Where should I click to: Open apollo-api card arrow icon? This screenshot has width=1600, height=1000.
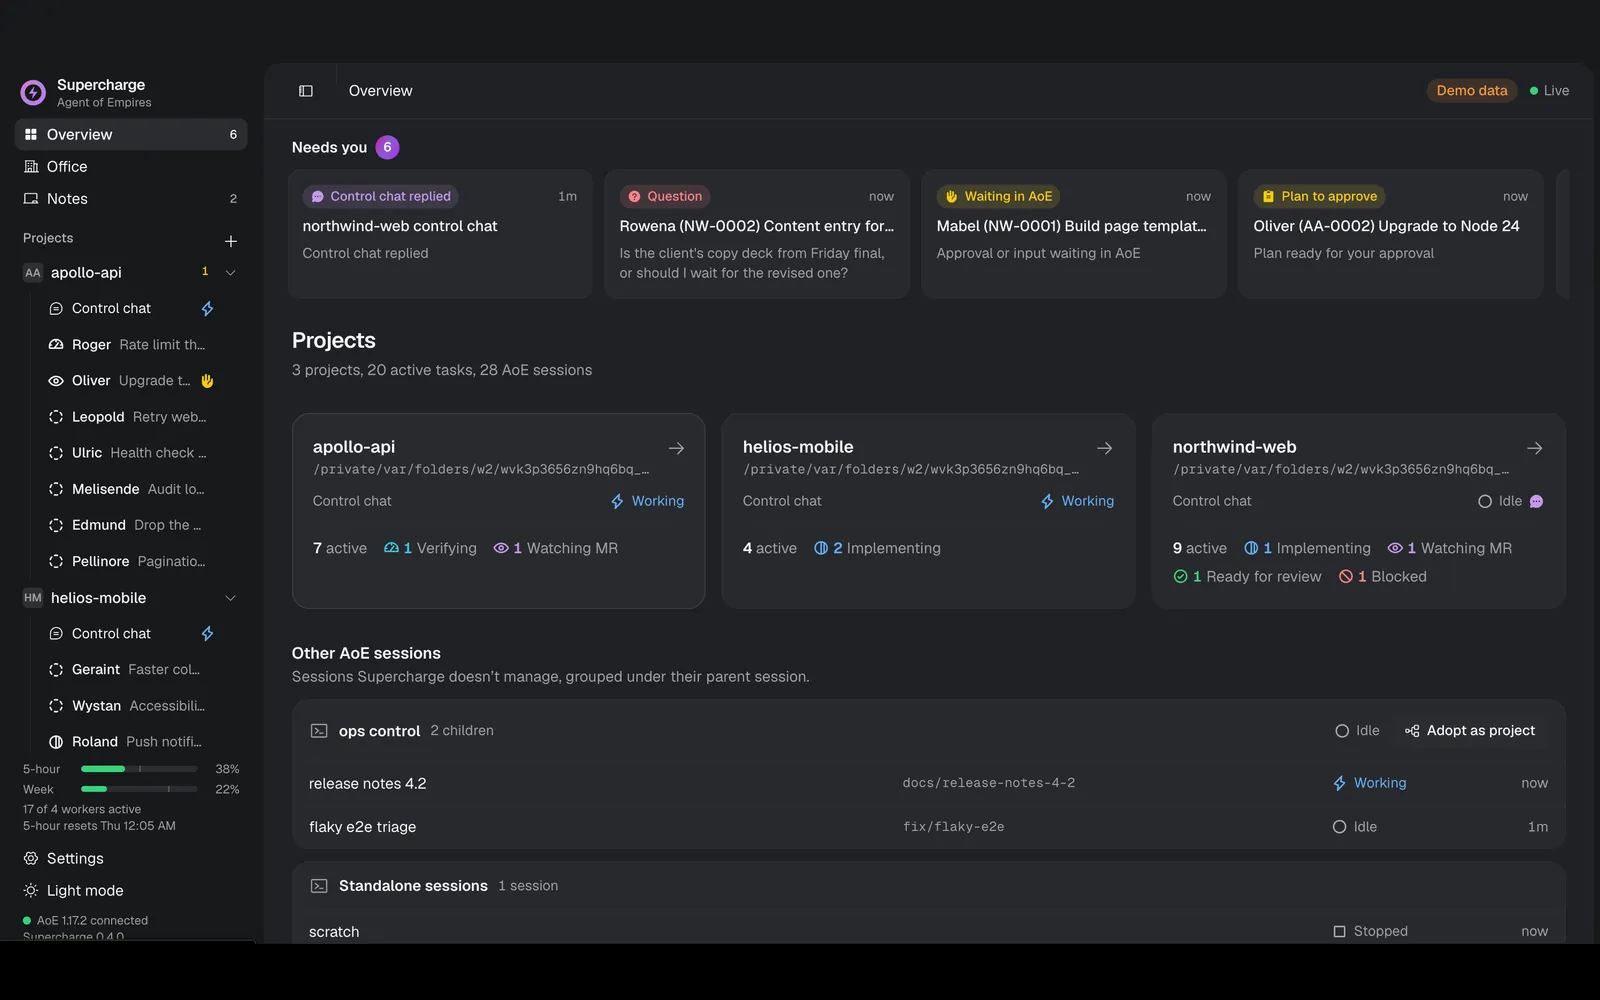[676, 448]
